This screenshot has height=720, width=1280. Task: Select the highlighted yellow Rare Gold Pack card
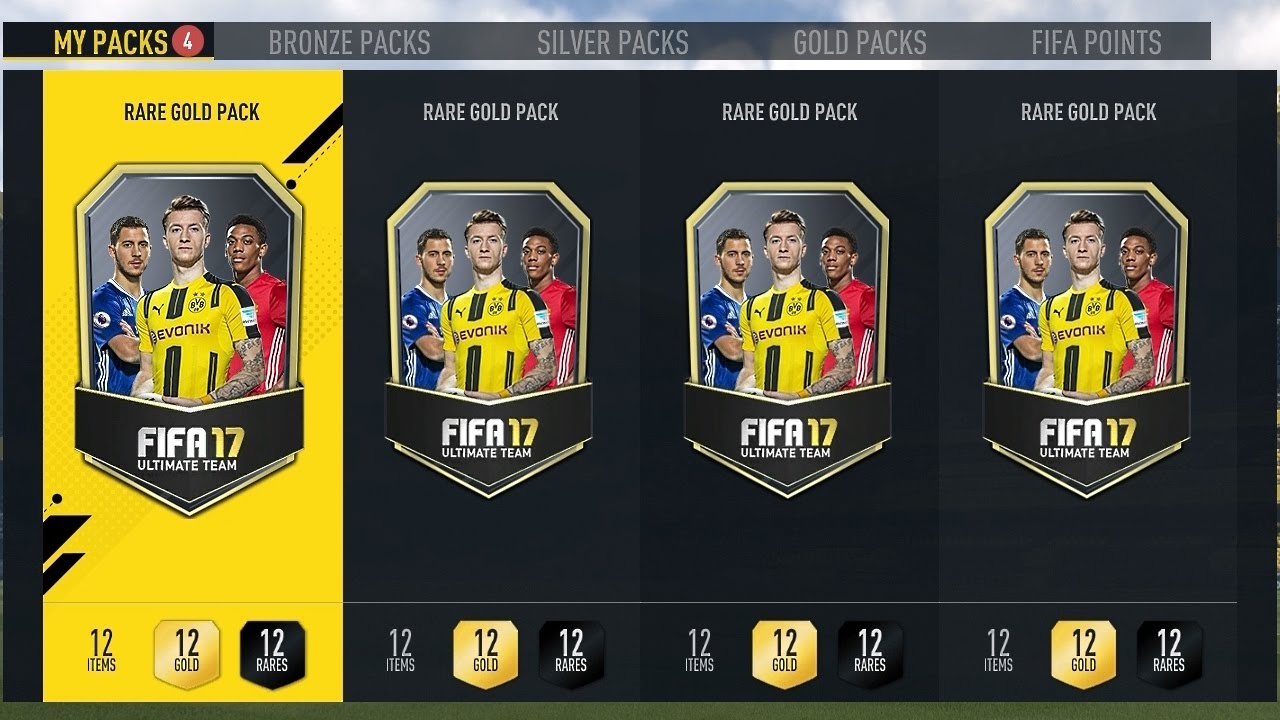click(x=190, y=340)
